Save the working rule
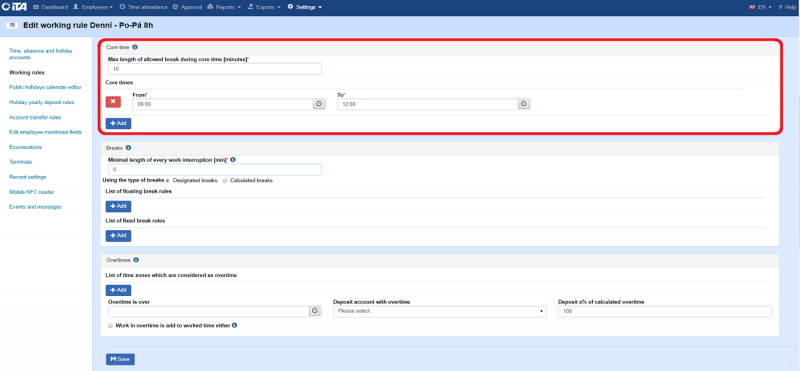800x371 pixels. click(x=120, y=359)
